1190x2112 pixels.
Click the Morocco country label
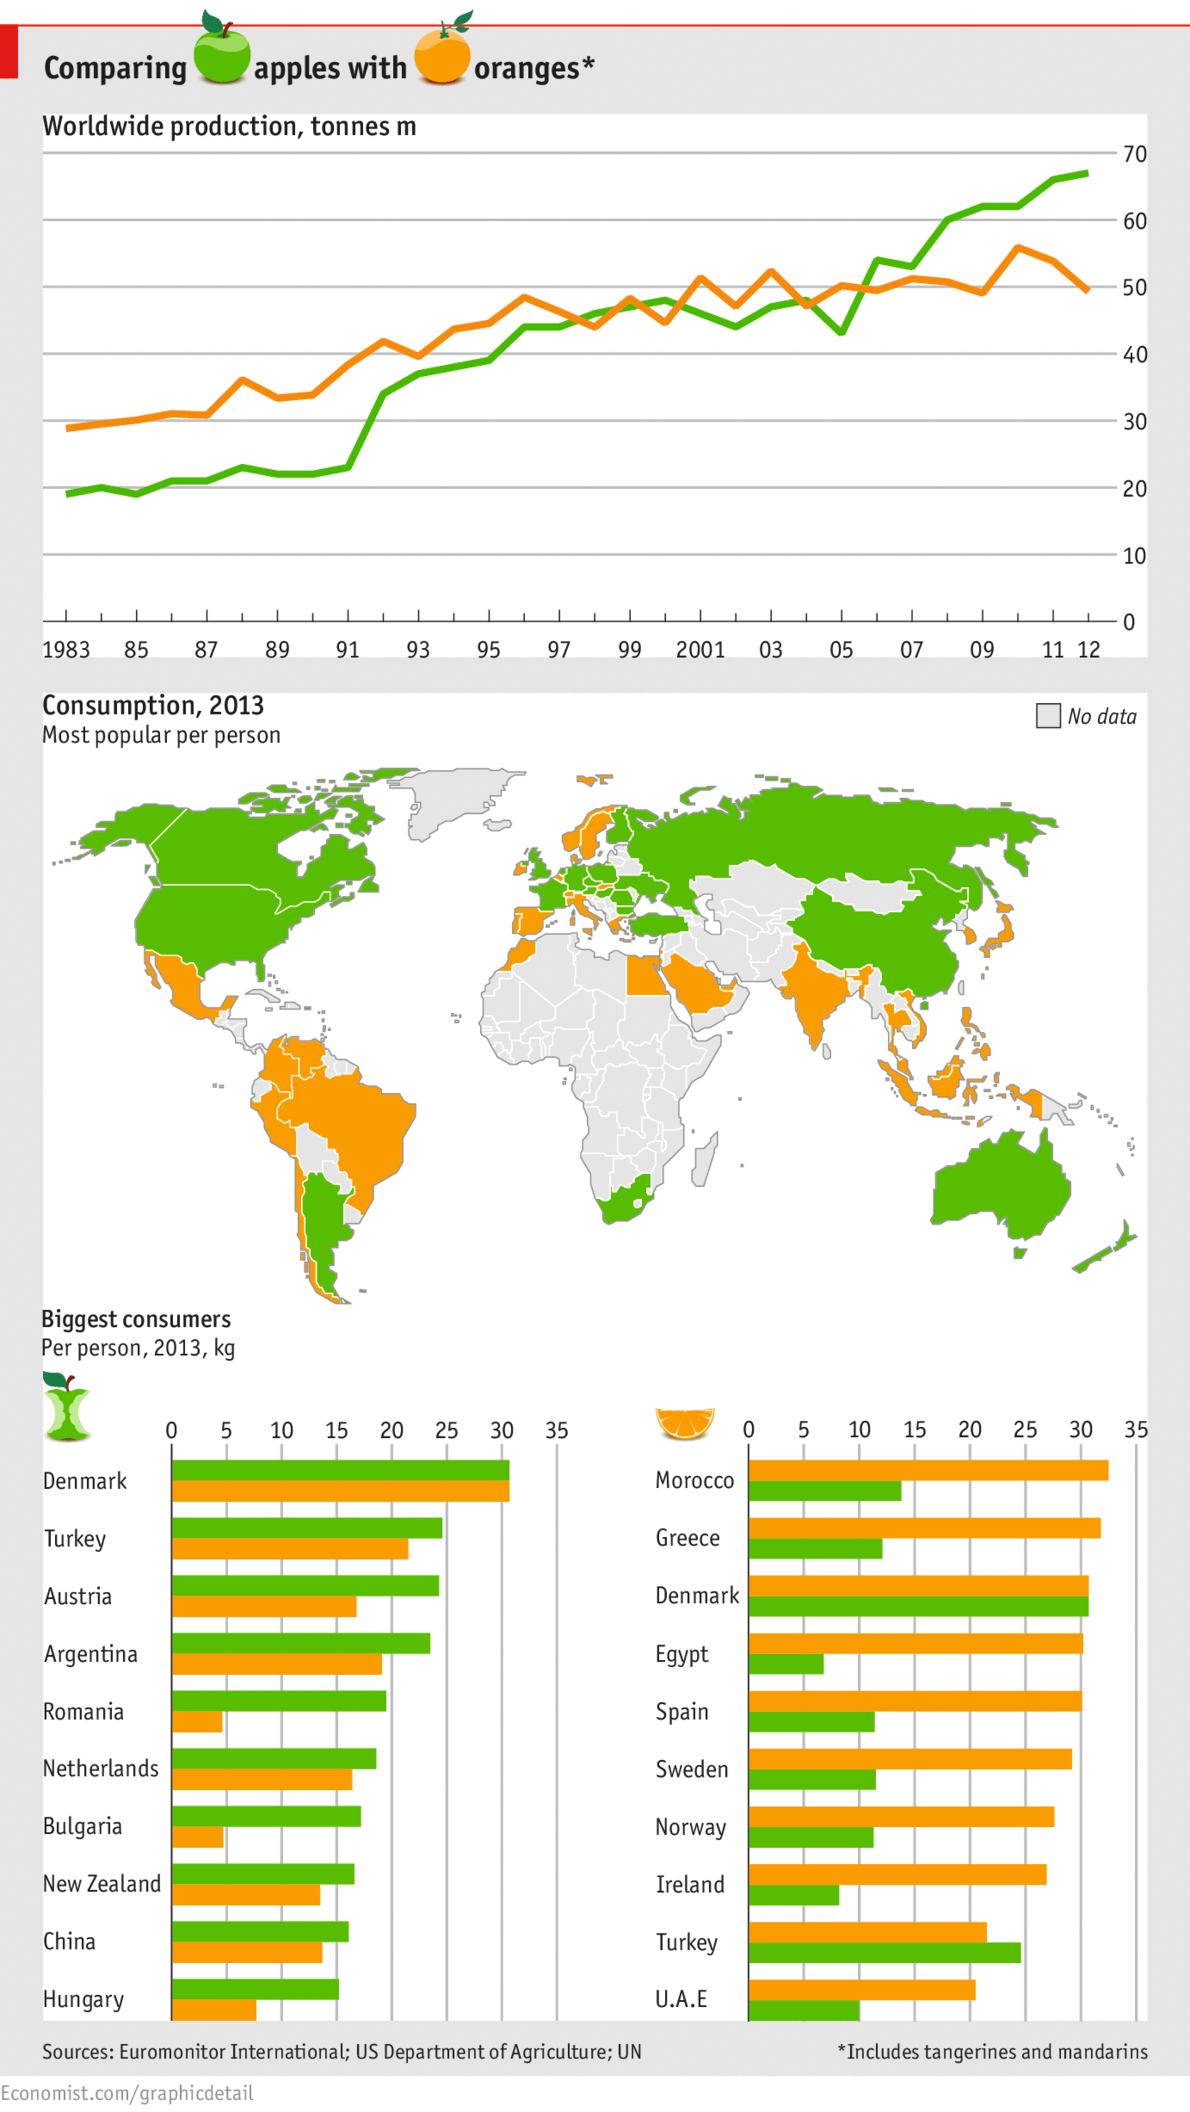coord(695,1480)
